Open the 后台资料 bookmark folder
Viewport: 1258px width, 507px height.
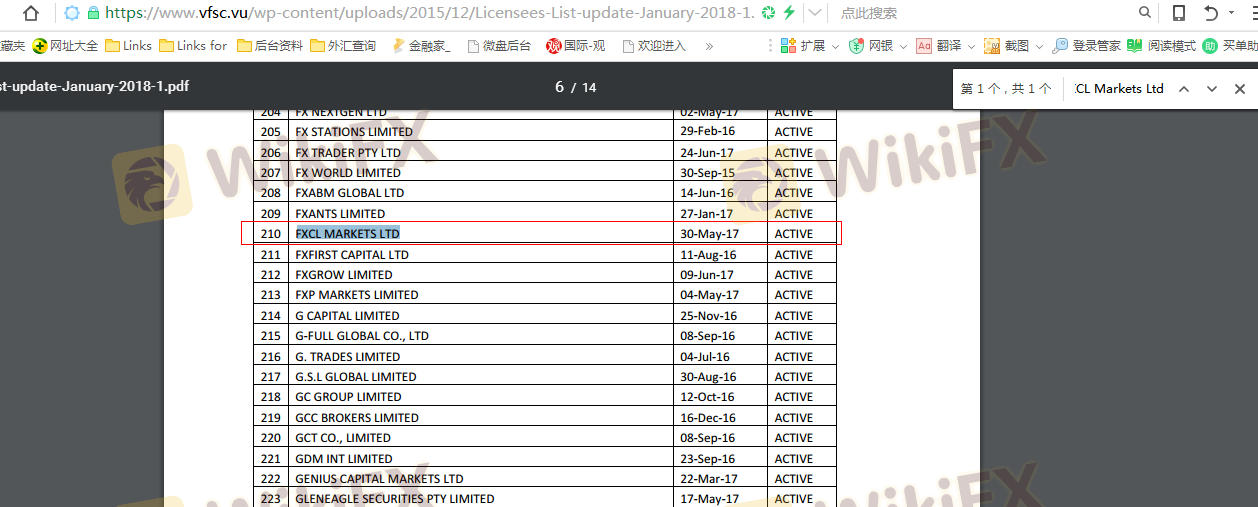[270, 46]
